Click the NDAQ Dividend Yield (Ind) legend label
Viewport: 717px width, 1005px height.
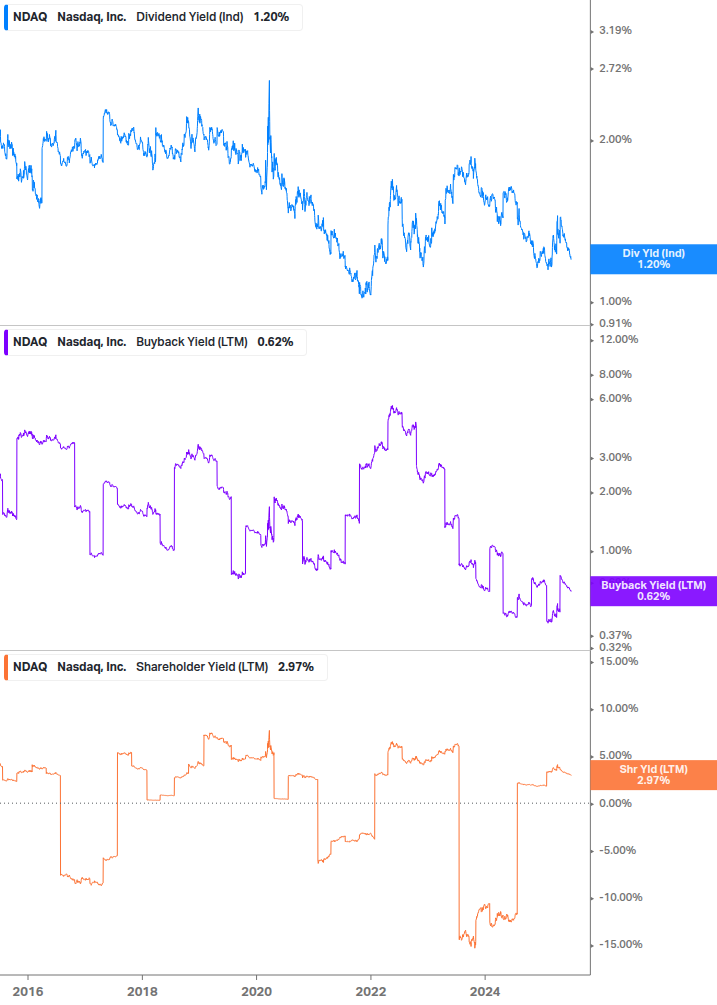(x=153, y=17)
